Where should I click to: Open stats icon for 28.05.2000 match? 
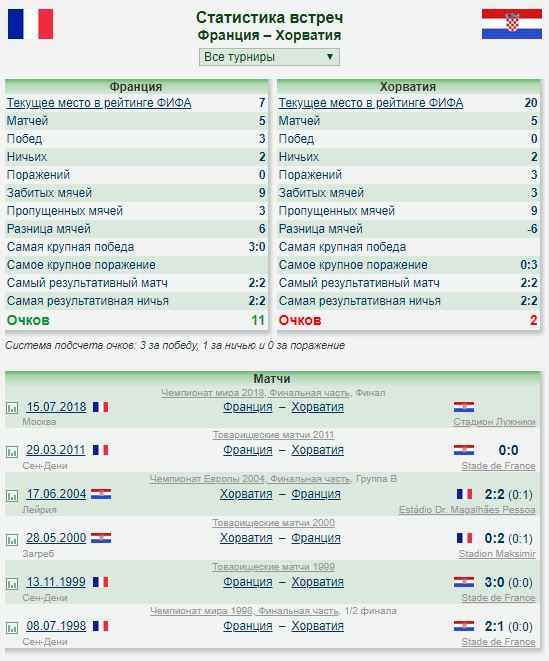coord(12,540)
